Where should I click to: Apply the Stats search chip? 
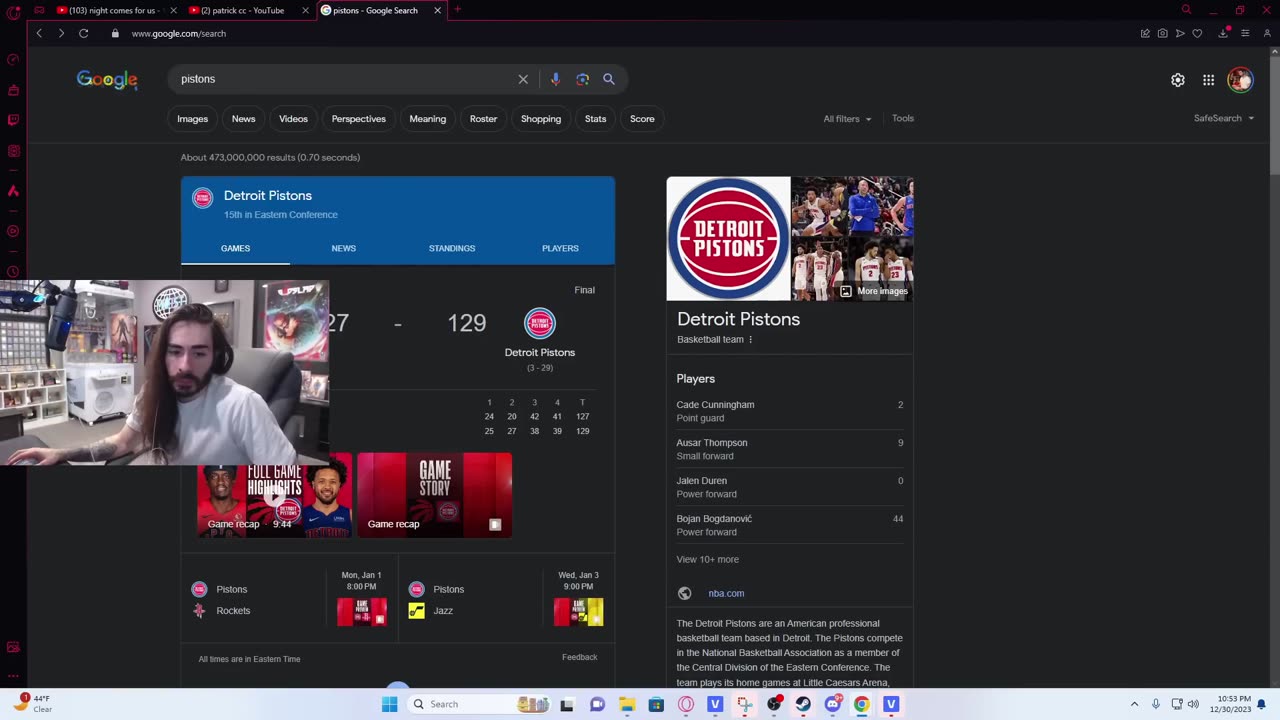coord(596,119)
